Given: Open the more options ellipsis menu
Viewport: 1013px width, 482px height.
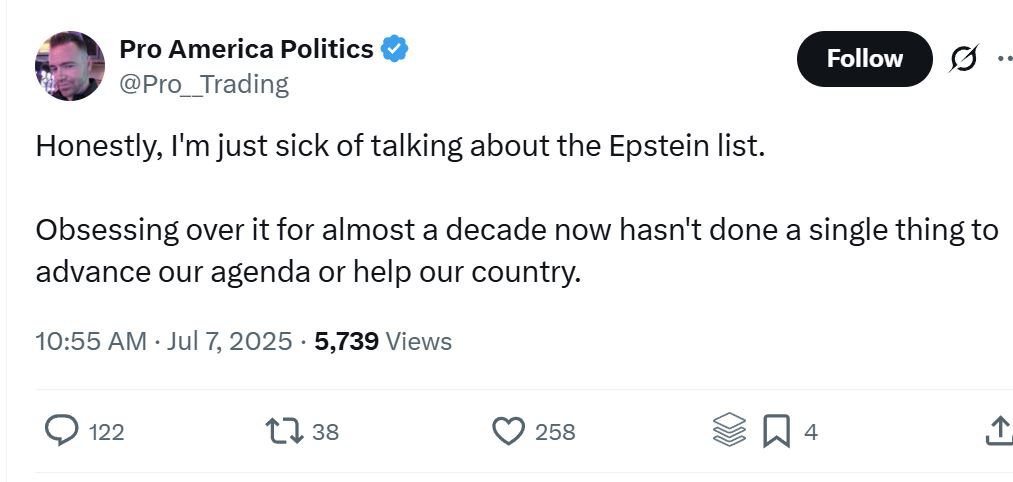Looking at the screenshot, I should (1005, 59).
